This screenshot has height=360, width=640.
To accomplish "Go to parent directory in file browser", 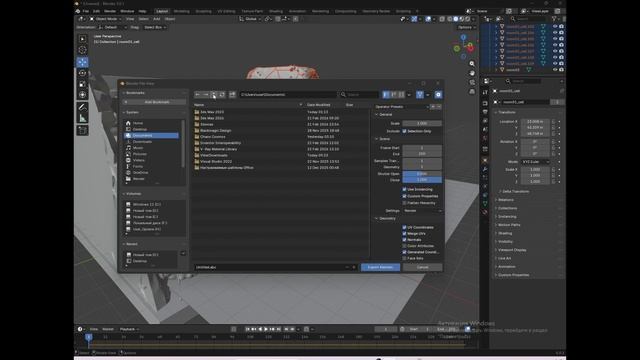I will click(x=214, y=95).
